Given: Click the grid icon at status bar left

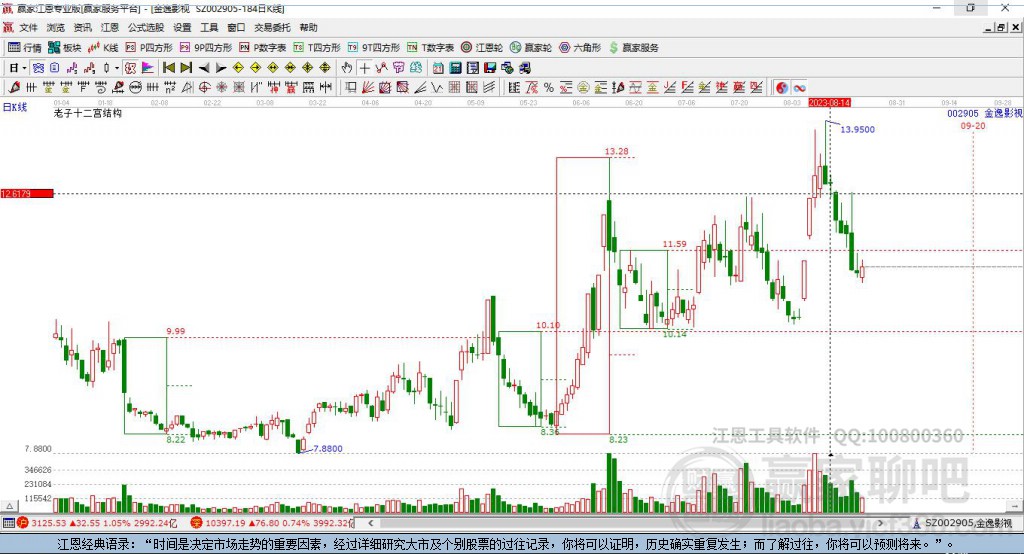Looking at the screenshot, I should pos(8,523).
